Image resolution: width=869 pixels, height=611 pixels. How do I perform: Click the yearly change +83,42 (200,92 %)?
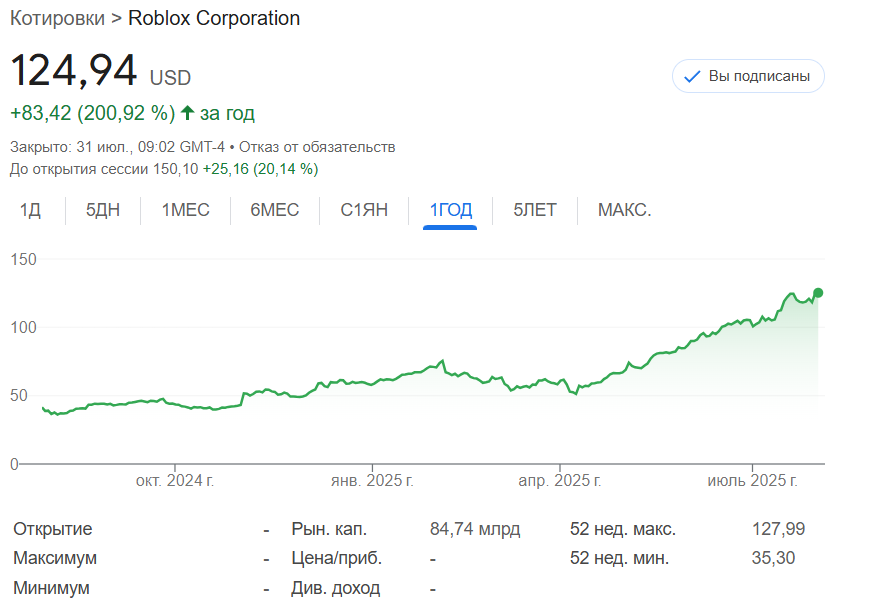[x=93, y=113]
